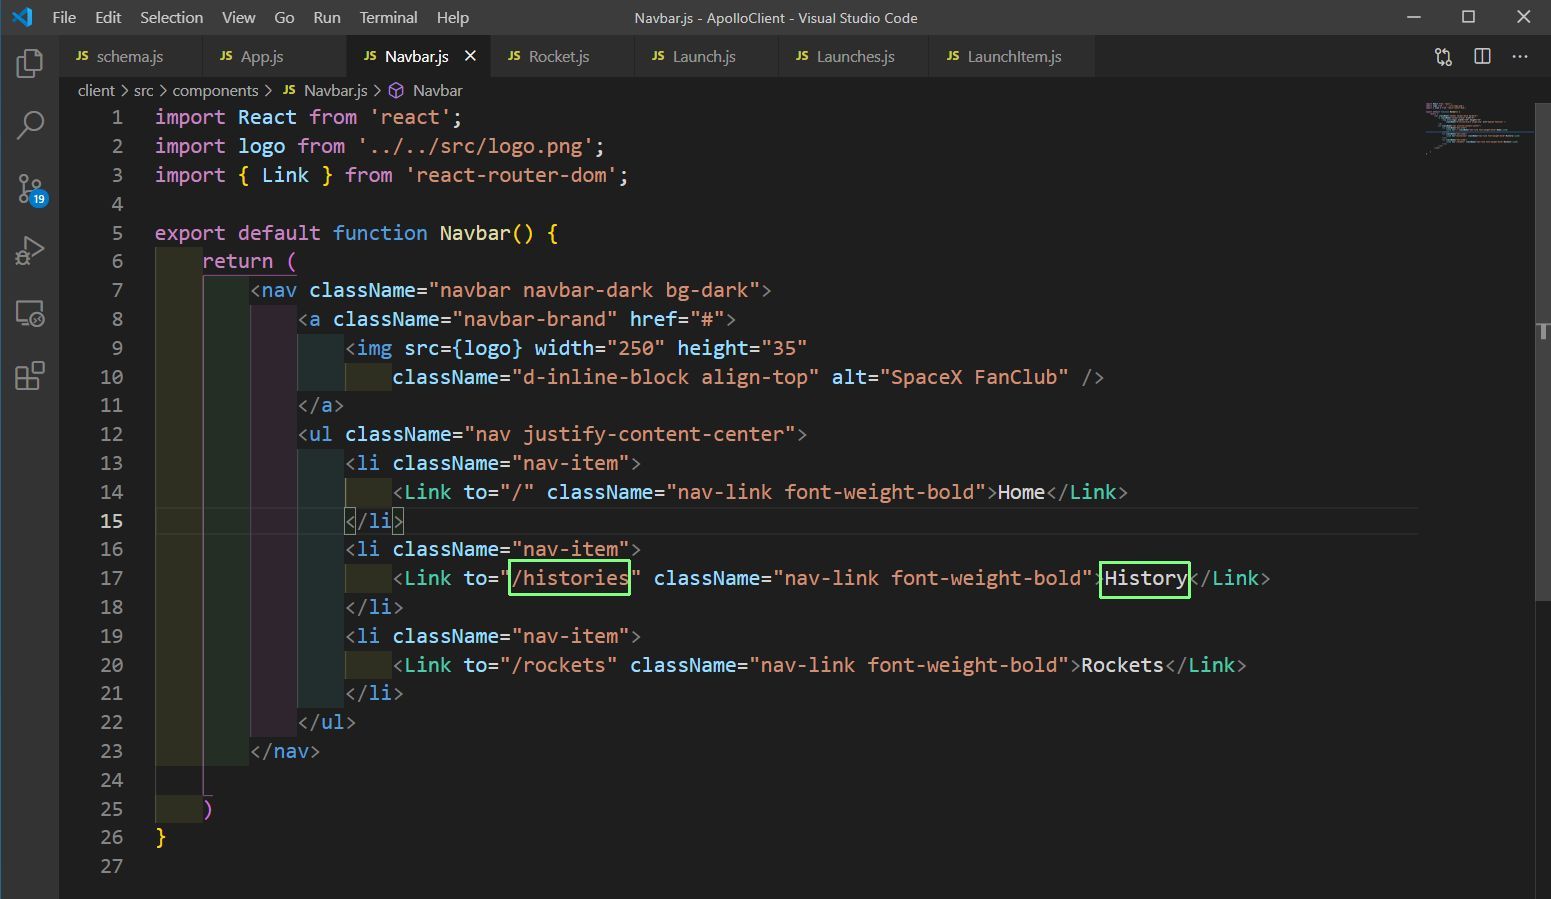The height and width of the screenshot is (899, 1551).
Task: Open the Terminal menu
Action: click(x=388, y=17)
